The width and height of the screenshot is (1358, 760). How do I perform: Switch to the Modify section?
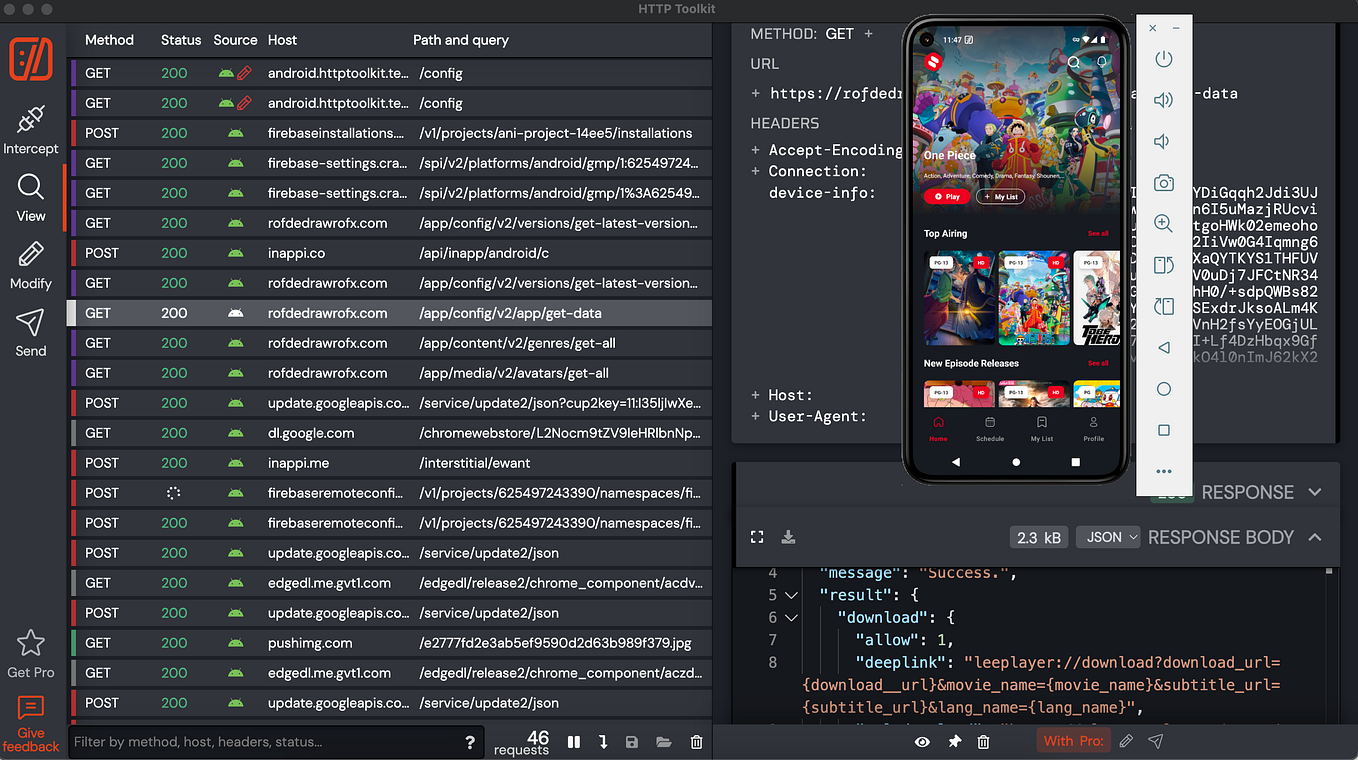click(30, 265)
